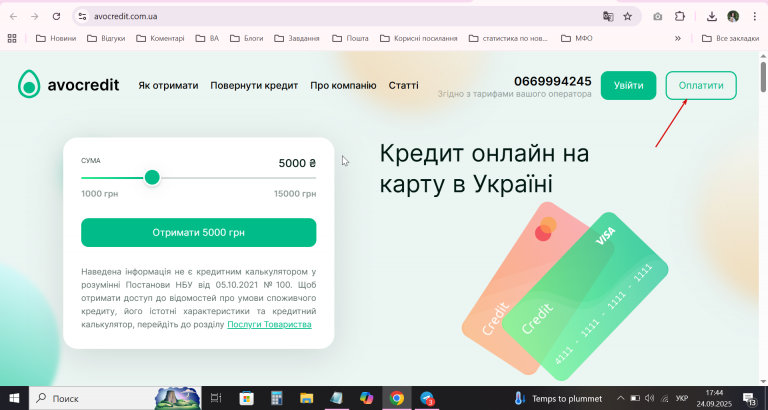Launch Microsoft Store from taskbar
Screen dimensions: 768x410
[x=246, y=398]
